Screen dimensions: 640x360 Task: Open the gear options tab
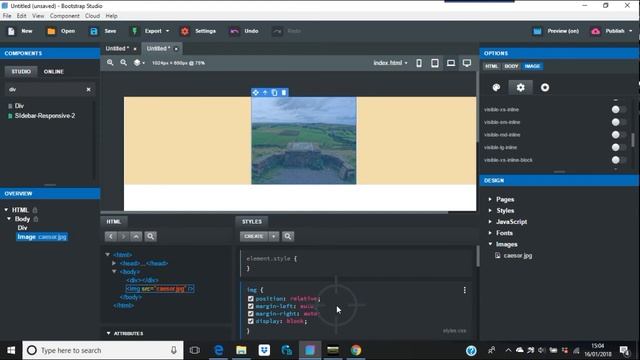tap(520, 87)
